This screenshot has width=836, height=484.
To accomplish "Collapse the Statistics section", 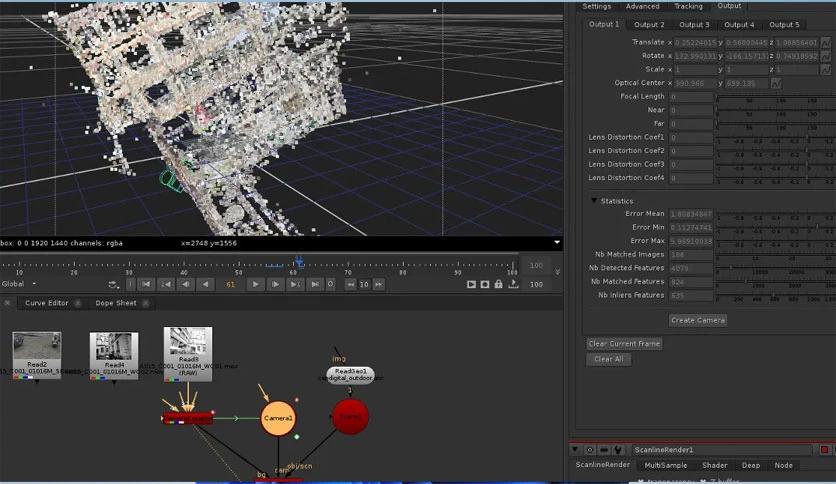I will [593, 201].
